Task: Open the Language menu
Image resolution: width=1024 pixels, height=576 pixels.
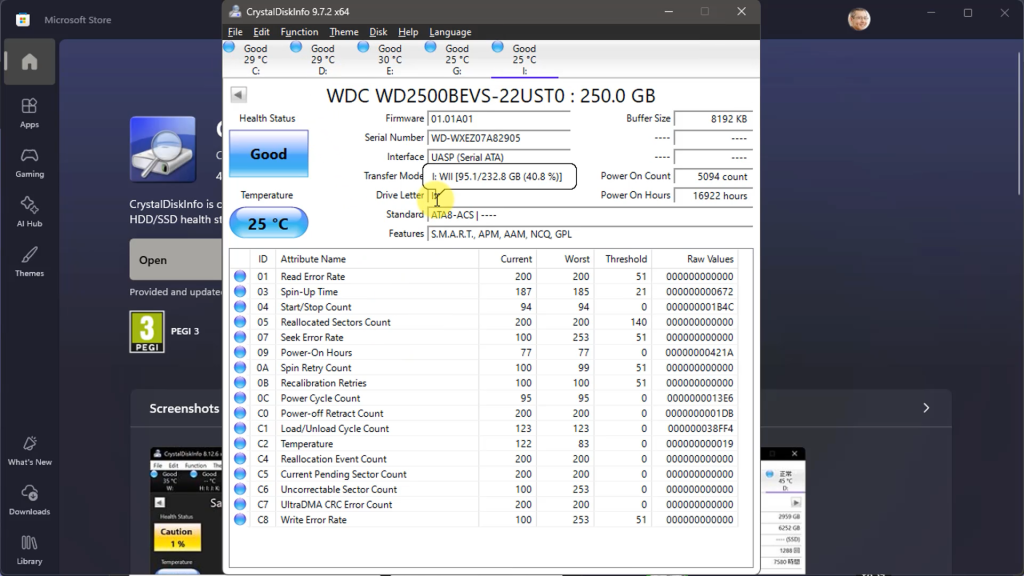Action: [450, 32]
